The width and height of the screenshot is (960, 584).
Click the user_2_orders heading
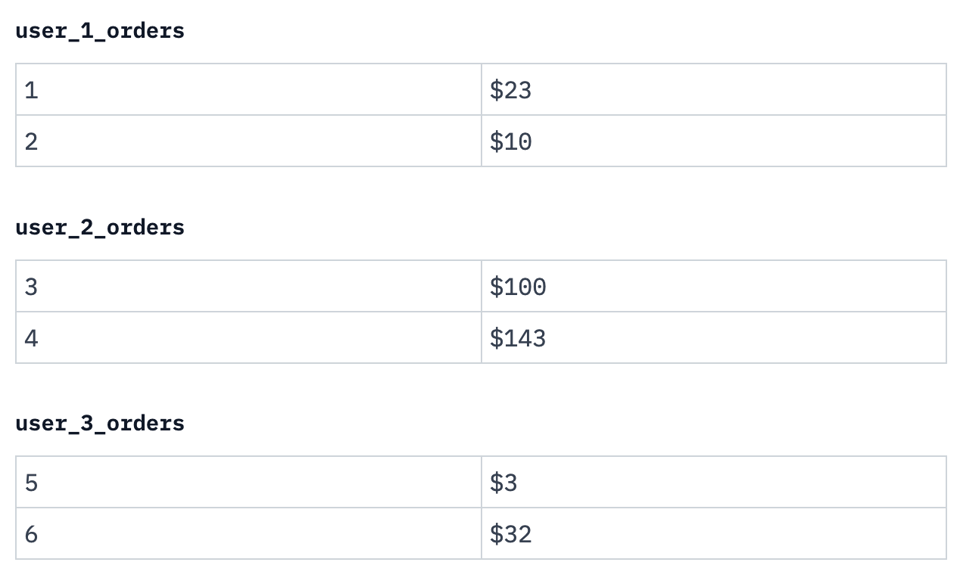pyautogui.click(x=100, y=227)
